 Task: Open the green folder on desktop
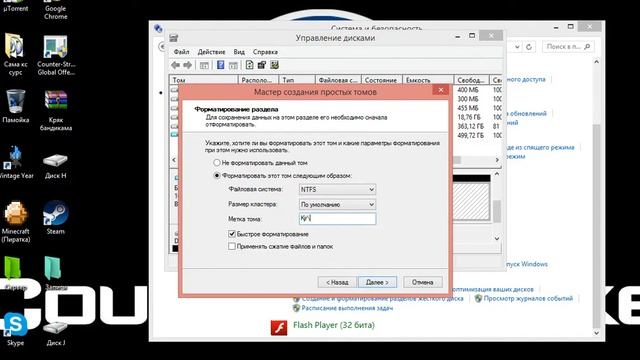click(x=16, y=273)
